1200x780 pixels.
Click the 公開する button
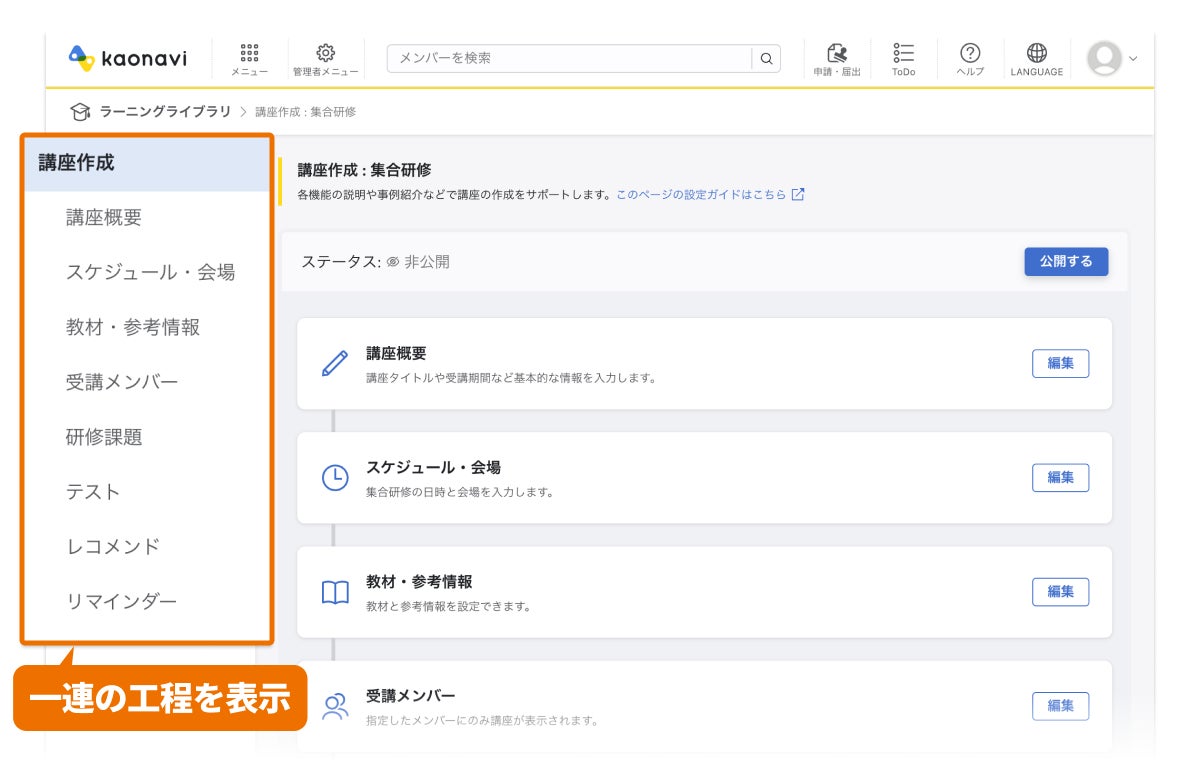click(x=1066, y=261)
